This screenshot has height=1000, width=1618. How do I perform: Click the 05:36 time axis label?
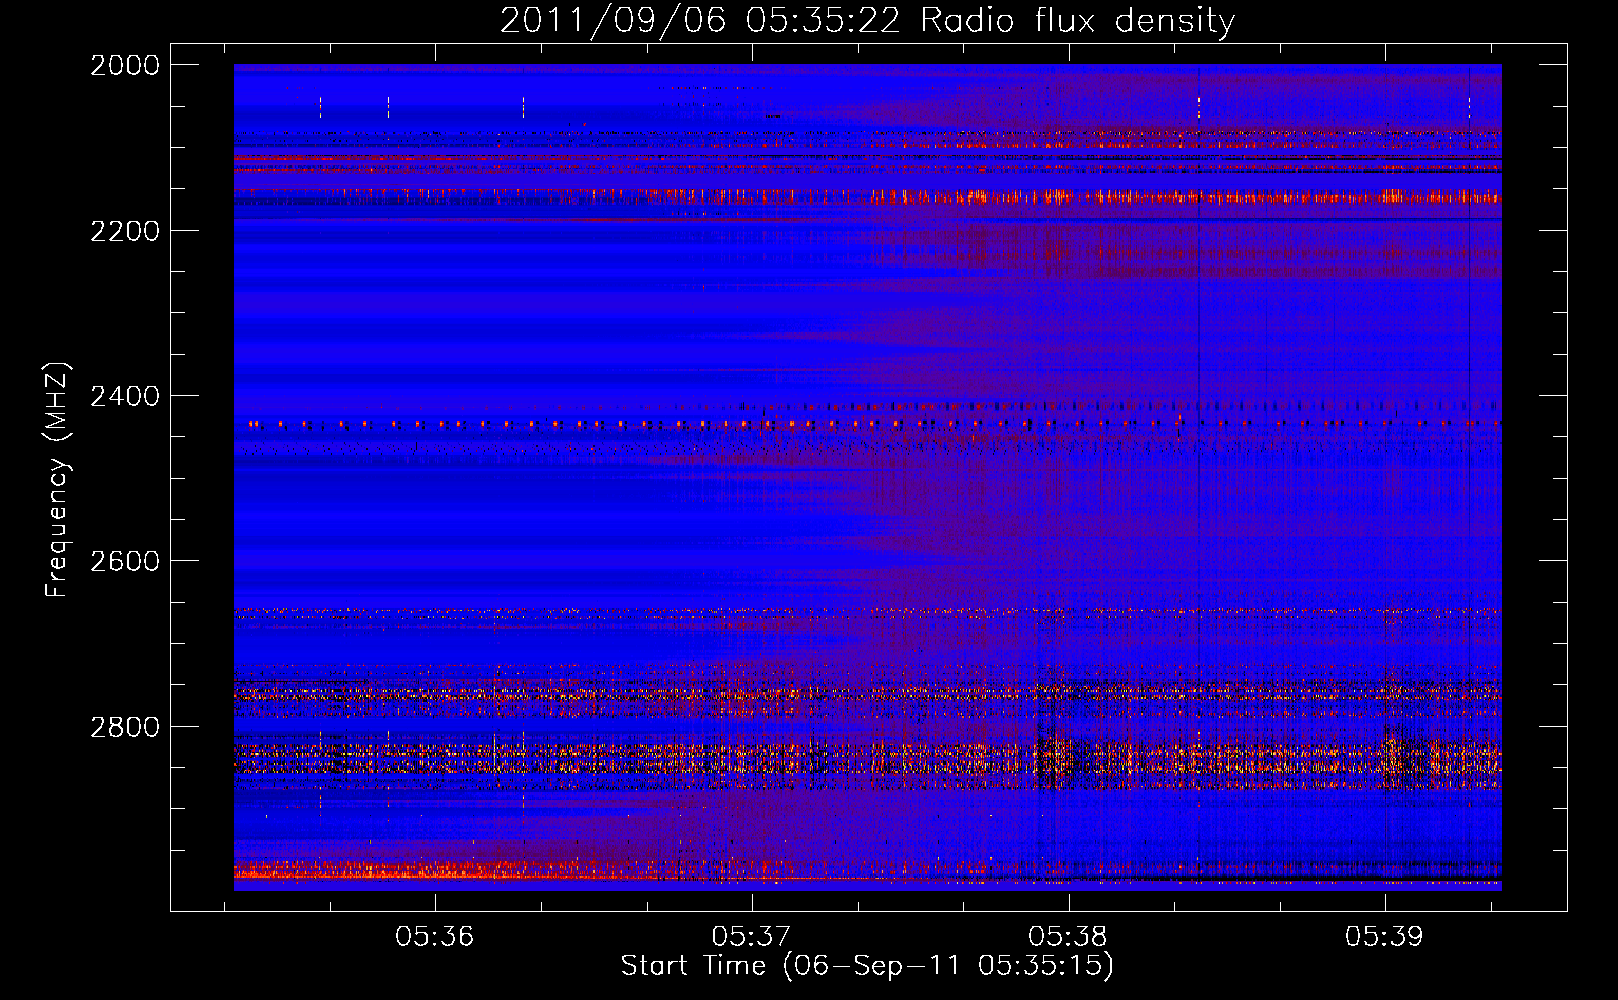pyautogui.click(x=434, y=937)
